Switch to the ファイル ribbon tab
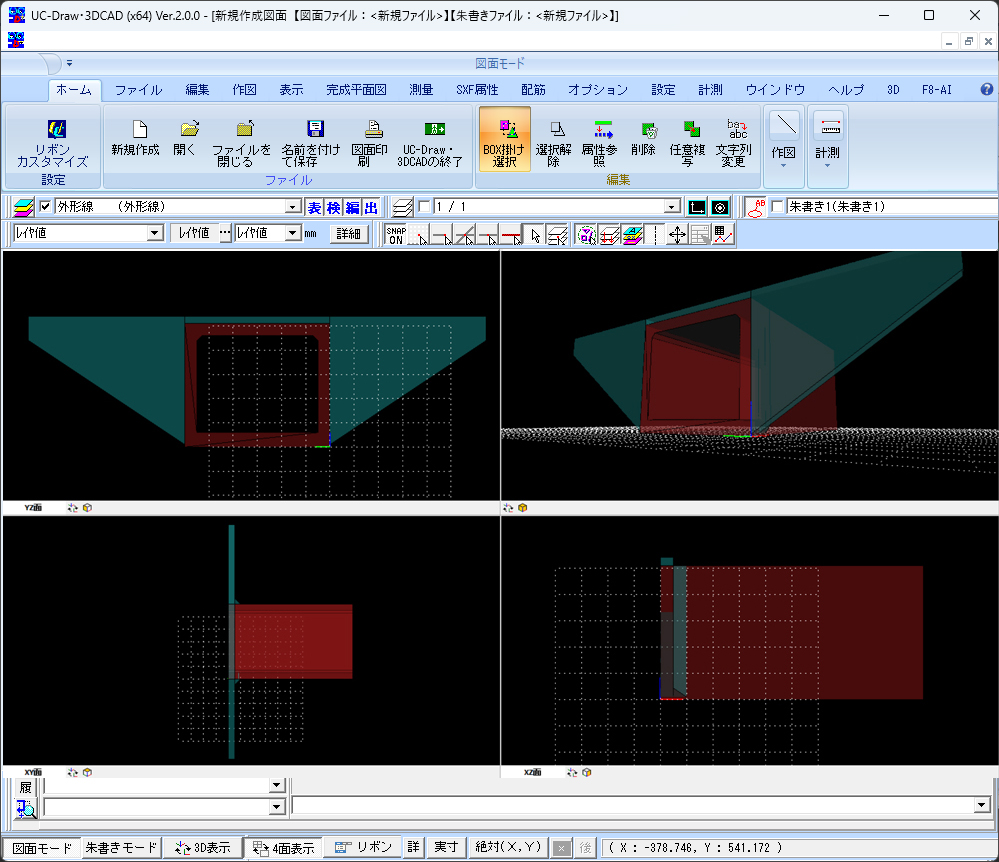This screenshot has height=862, width=999. pos(138,90)
